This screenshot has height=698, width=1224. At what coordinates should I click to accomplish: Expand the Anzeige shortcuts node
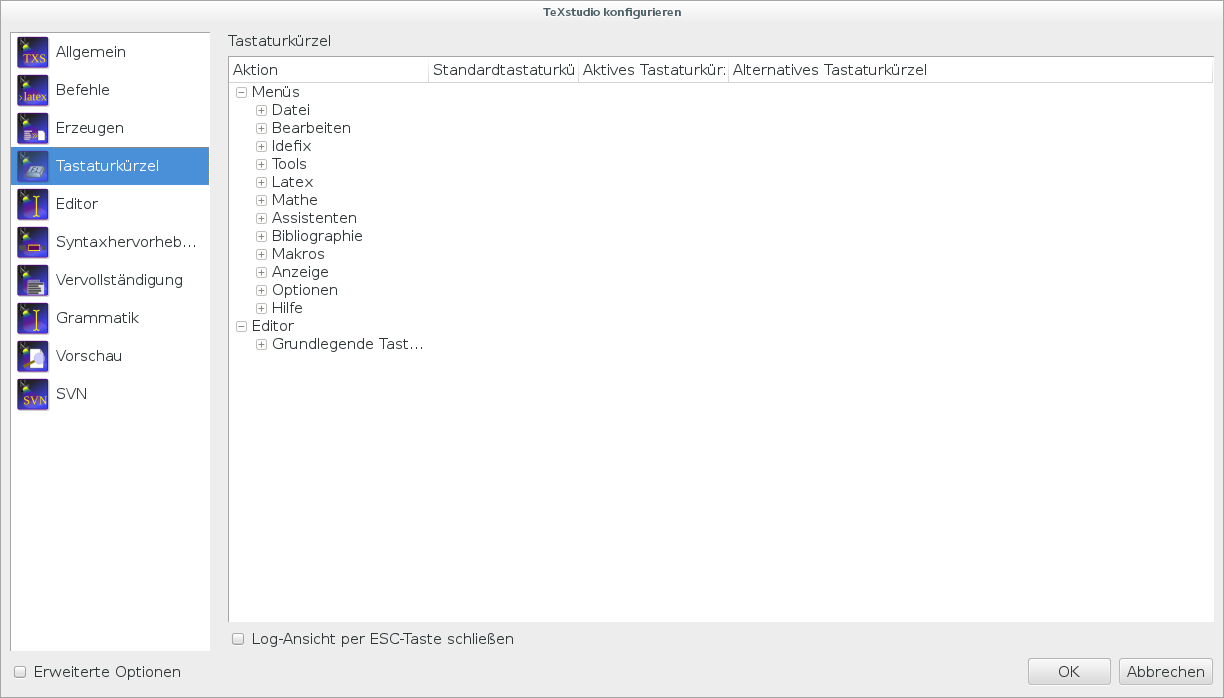point(261,272)
